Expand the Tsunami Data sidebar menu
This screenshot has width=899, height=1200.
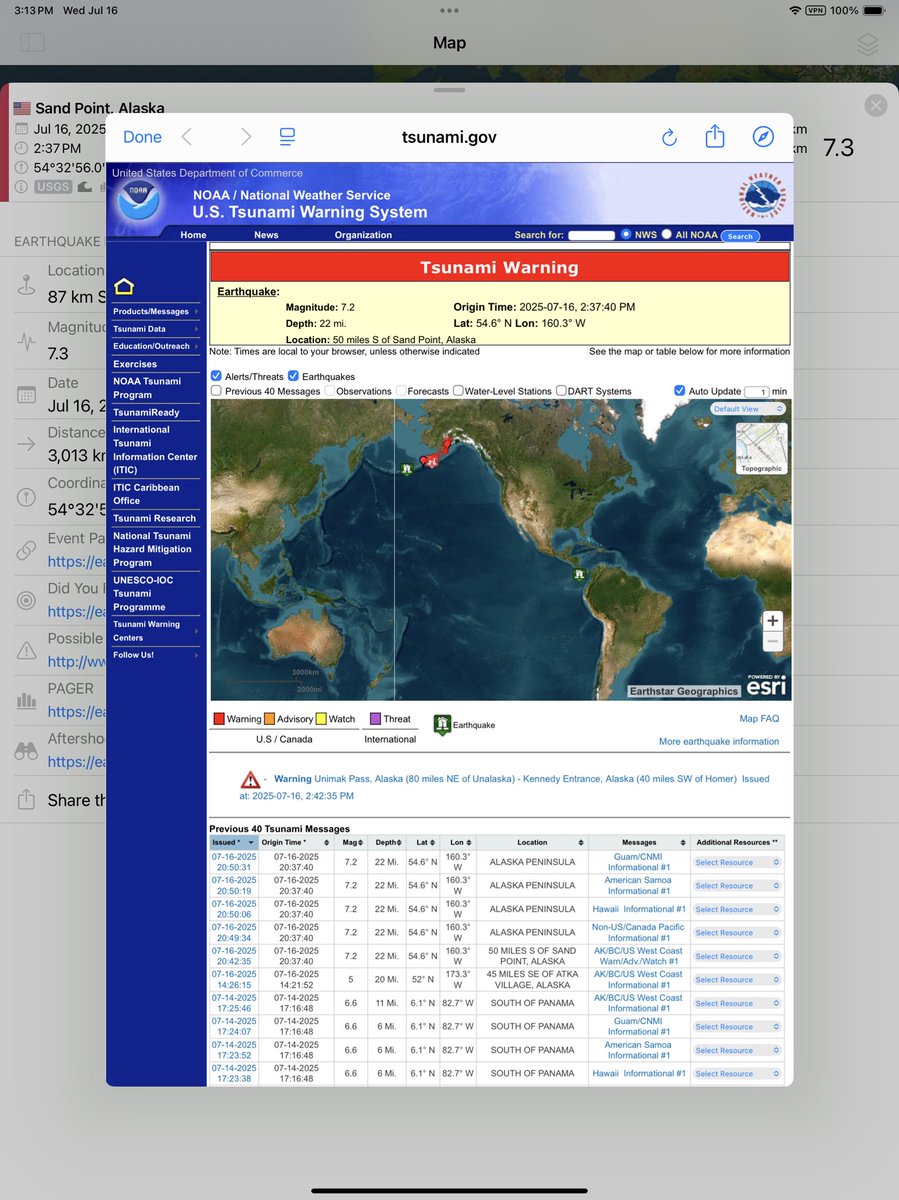point(154,329)
